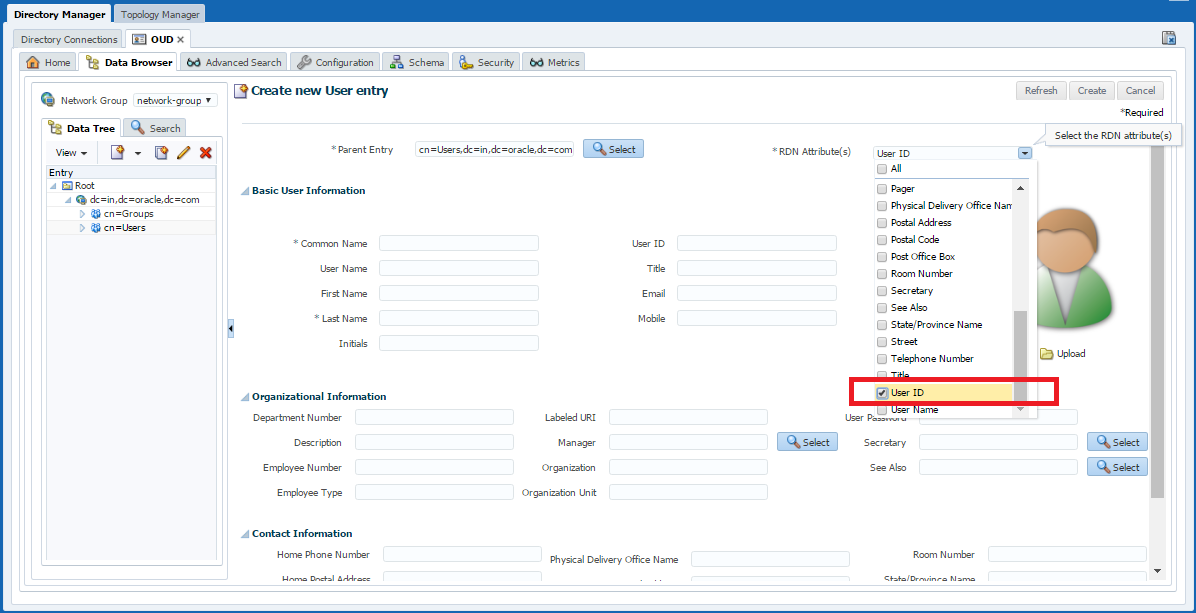Click Select next to the See Also field

(1117, 467)
